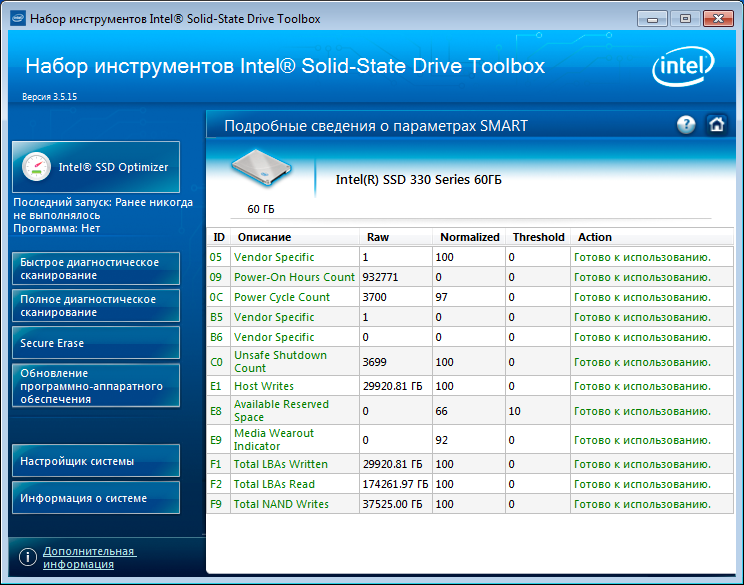This screenshot has width=744, height=585.
Task: Select Power Cycle Count attribute
Action: (282, 297)
